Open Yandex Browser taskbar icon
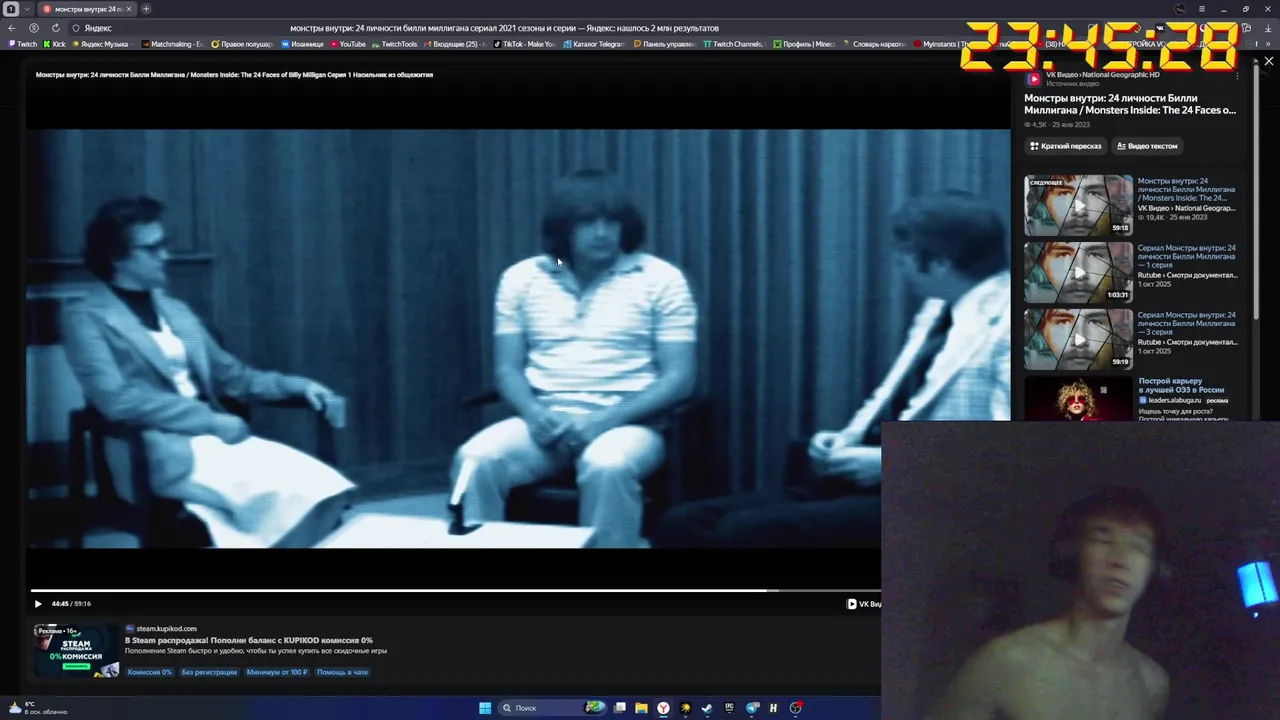The image size is (1280, 720). coord(663,708)
